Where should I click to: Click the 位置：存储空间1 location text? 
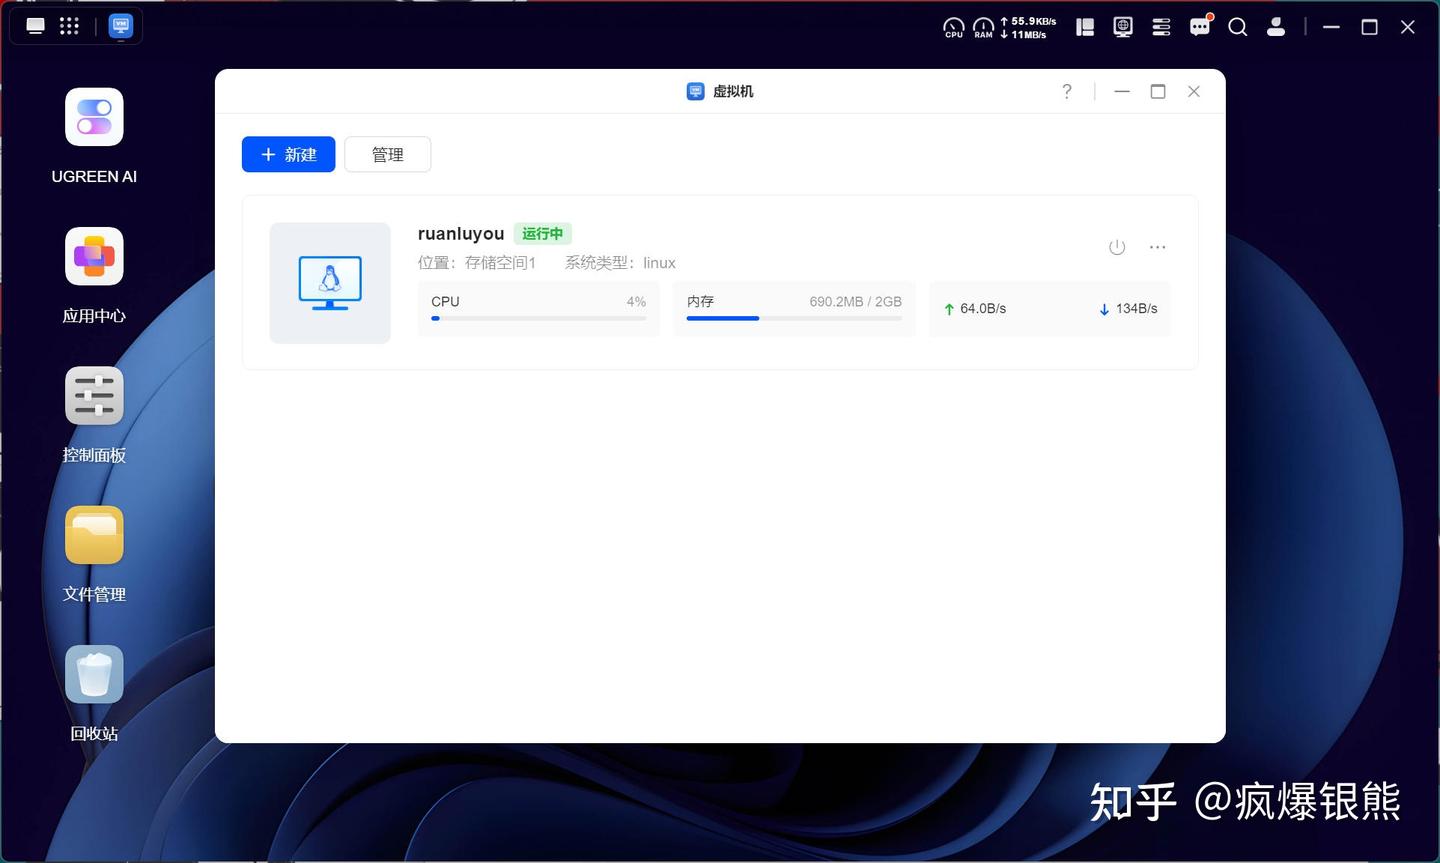click(477, 263)
